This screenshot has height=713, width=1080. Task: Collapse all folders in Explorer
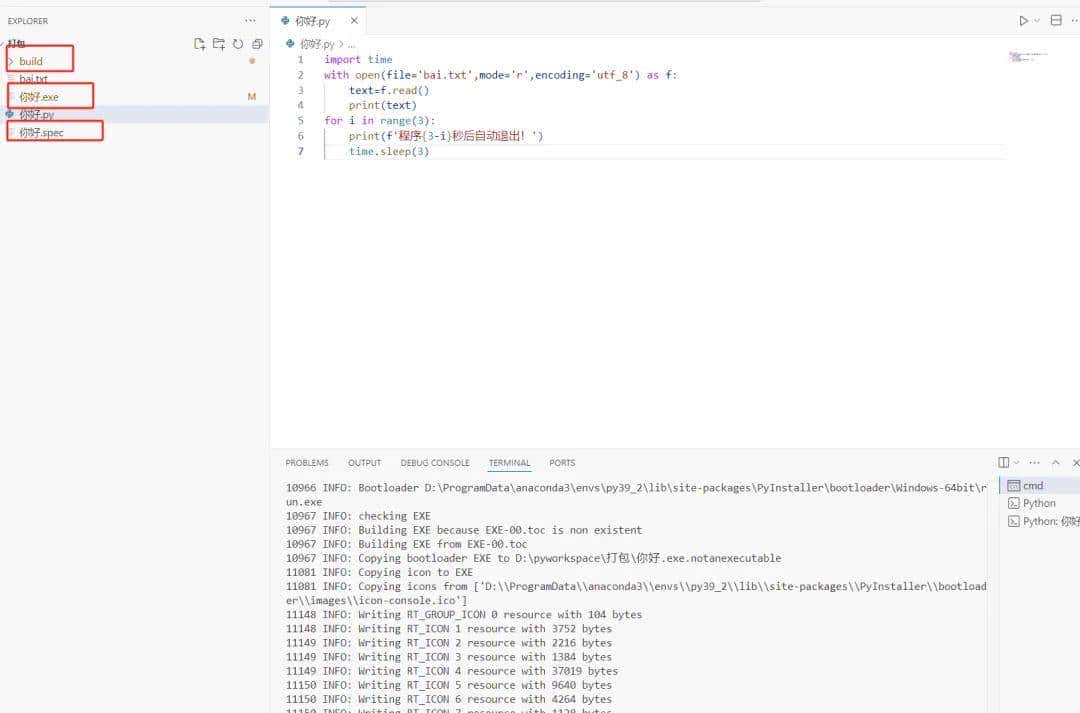(x=258, y=44)
